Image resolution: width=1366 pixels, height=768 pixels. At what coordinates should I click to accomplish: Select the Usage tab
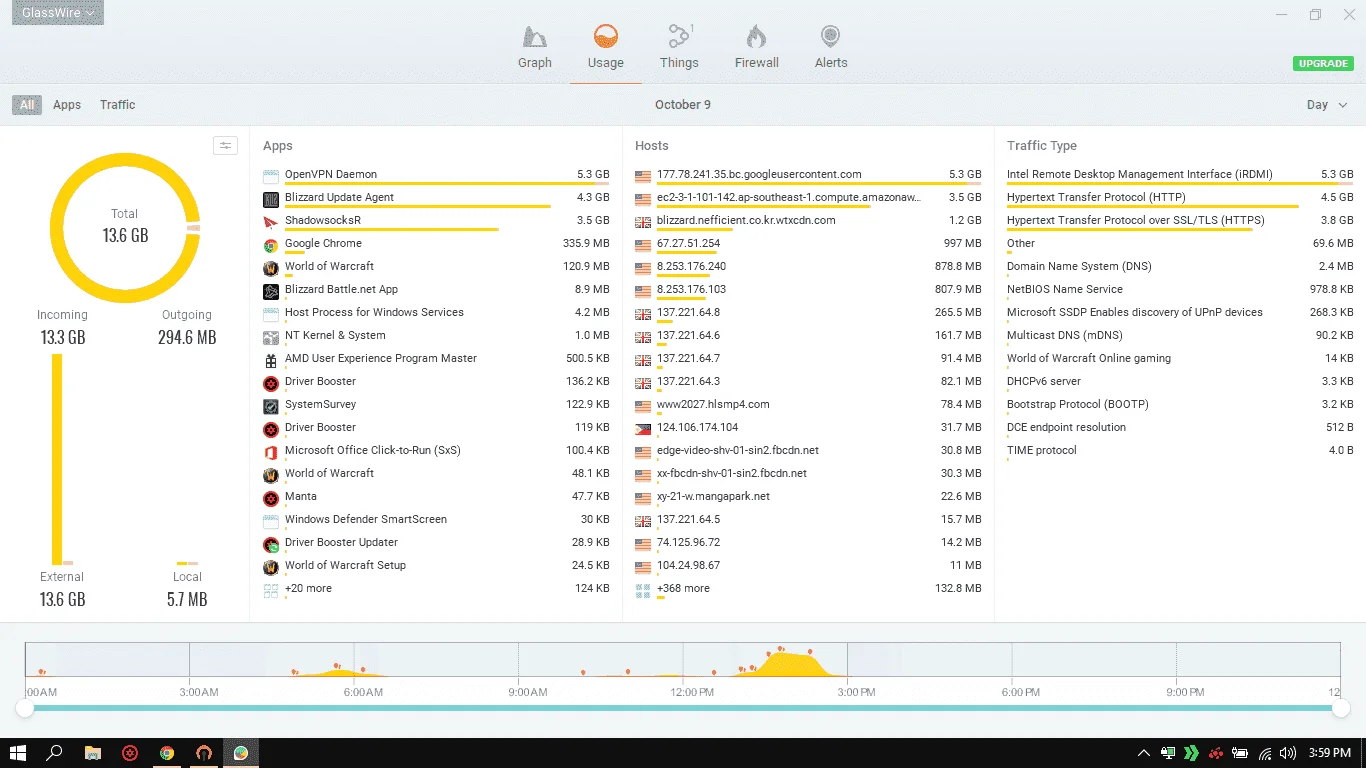click(x=606, y=48)
